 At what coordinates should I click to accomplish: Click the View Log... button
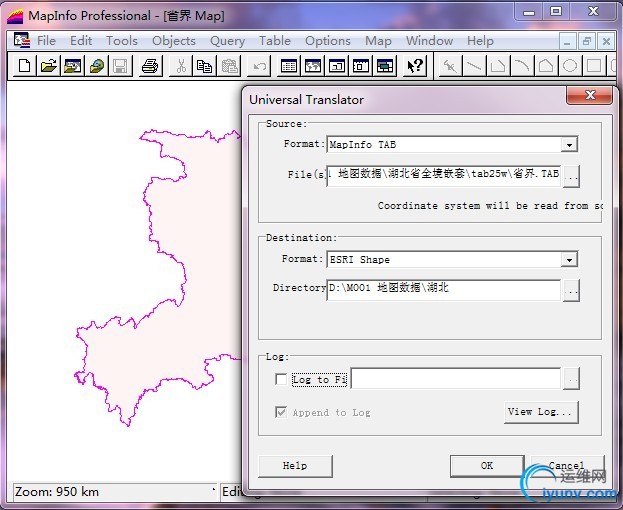(541, 412)
